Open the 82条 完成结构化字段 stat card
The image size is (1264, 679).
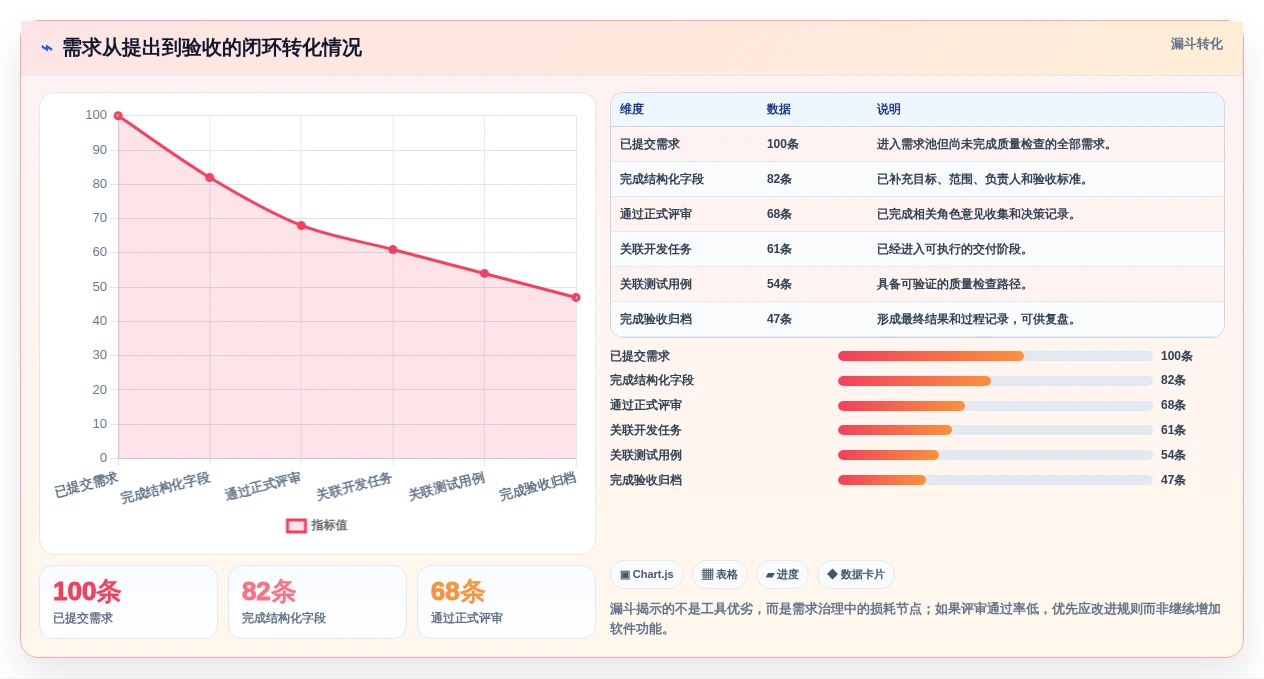click(x=317, y=602)
